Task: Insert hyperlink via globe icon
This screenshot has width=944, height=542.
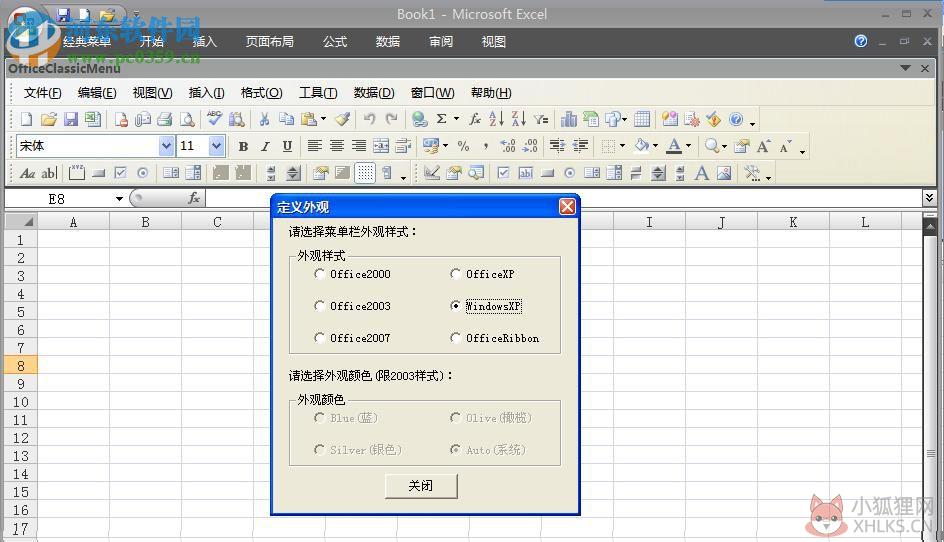Action: [x=419, y=119]
